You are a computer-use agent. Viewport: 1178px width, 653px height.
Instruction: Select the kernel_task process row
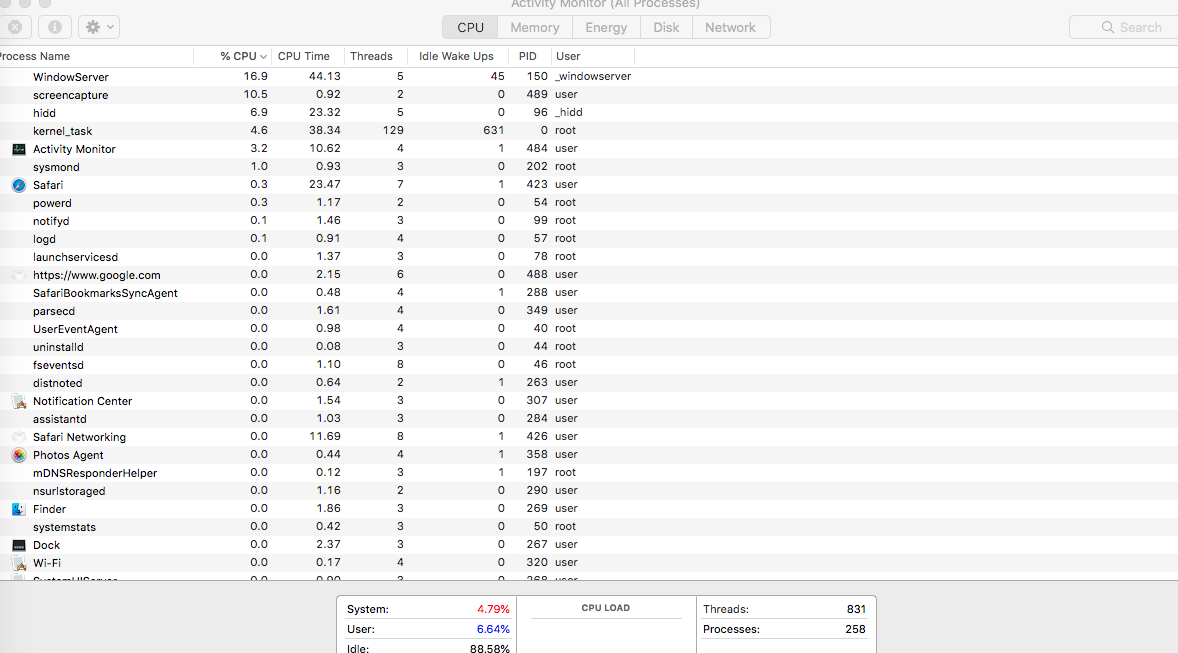click(589, 131)
